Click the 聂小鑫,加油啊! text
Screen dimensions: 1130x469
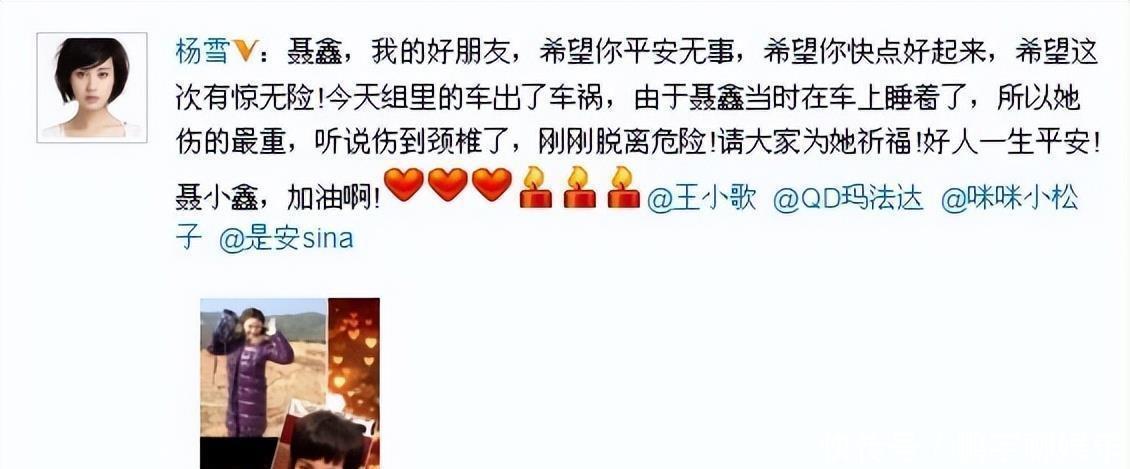278,198
